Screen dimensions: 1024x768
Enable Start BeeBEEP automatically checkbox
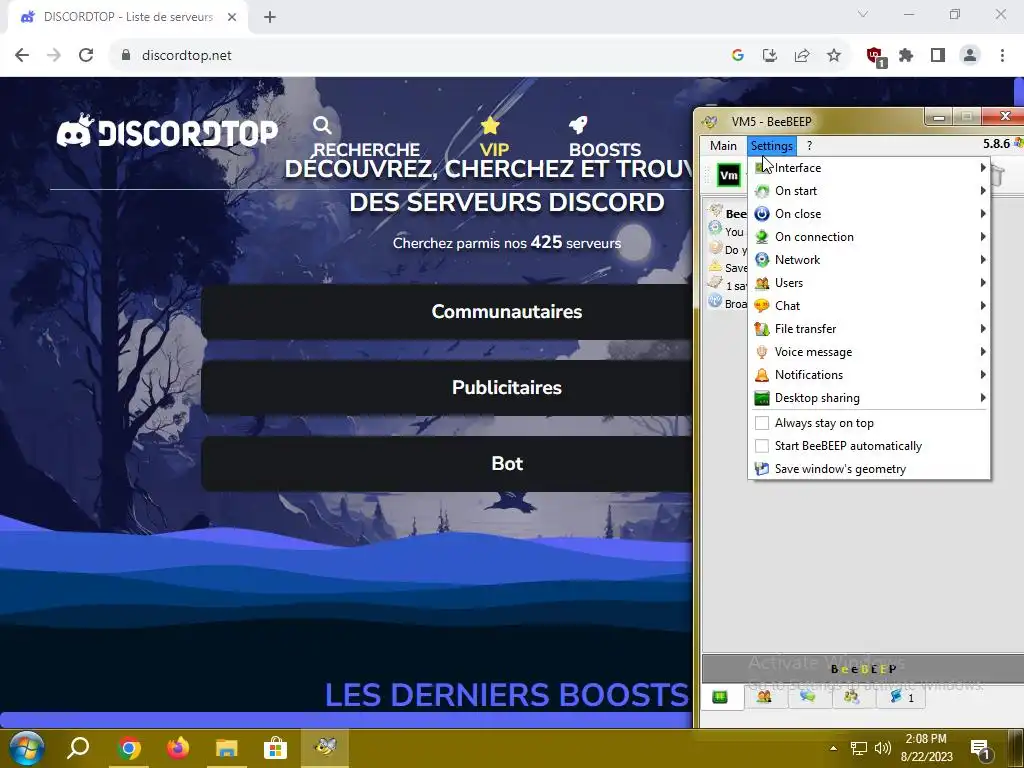coord(761,446)
